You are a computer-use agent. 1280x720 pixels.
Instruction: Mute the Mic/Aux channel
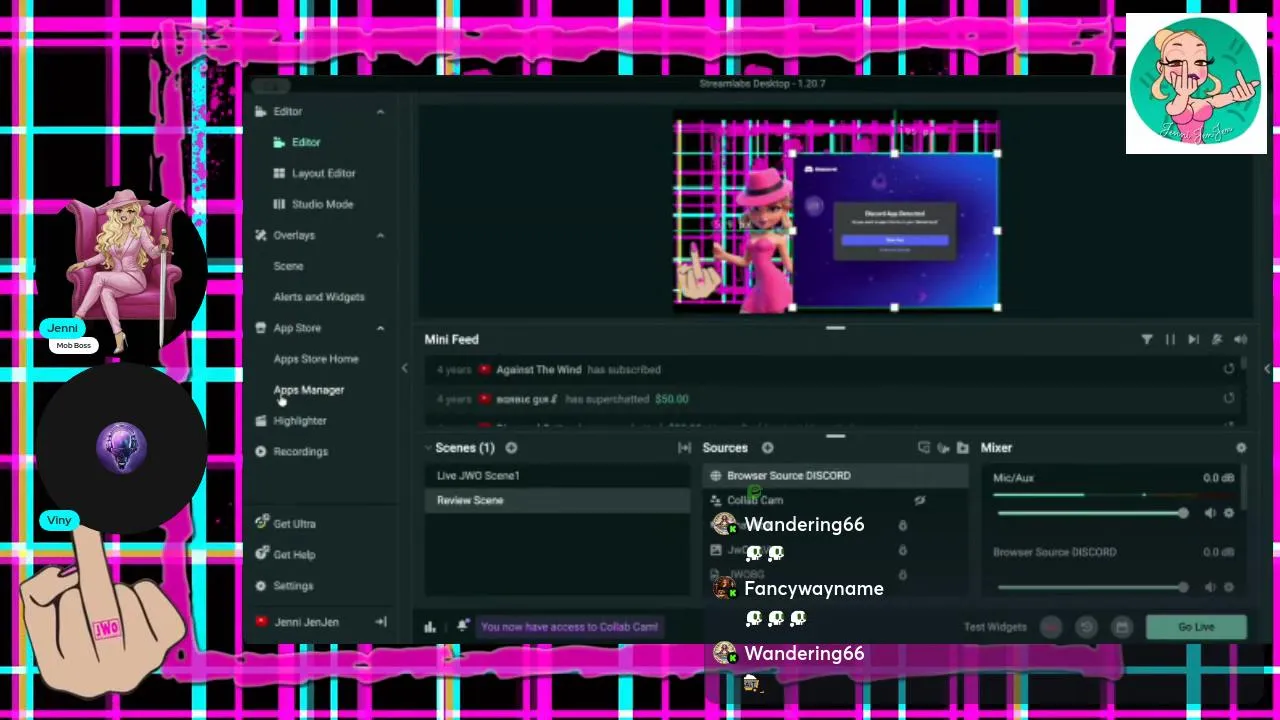point(1209,513)
